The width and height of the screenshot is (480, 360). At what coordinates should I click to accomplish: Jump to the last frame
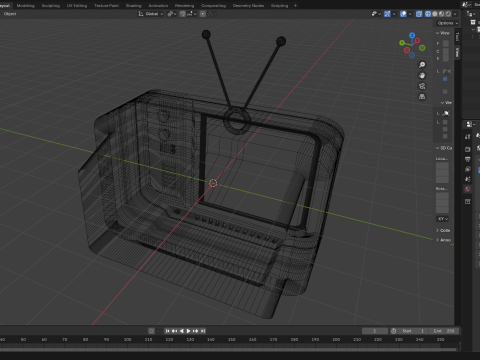[x=203, y=331]
